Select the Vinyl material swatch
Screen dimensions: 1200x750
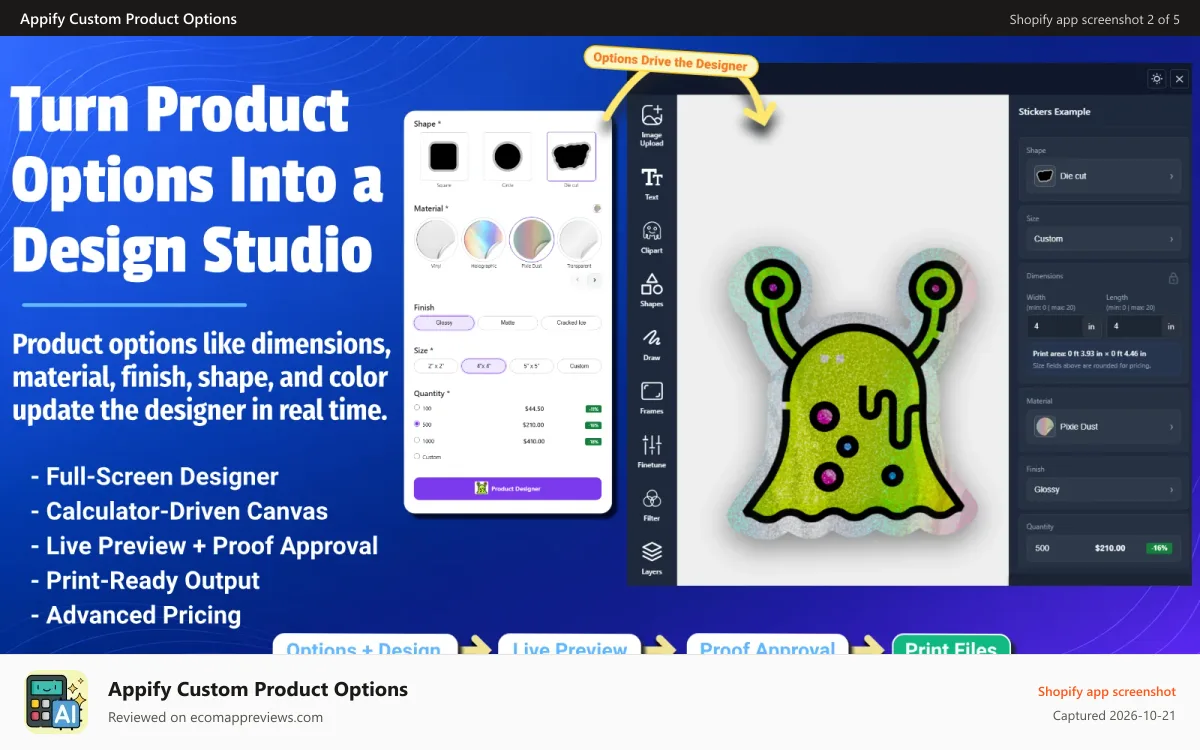pyautogui.click(x=435, y=240)
